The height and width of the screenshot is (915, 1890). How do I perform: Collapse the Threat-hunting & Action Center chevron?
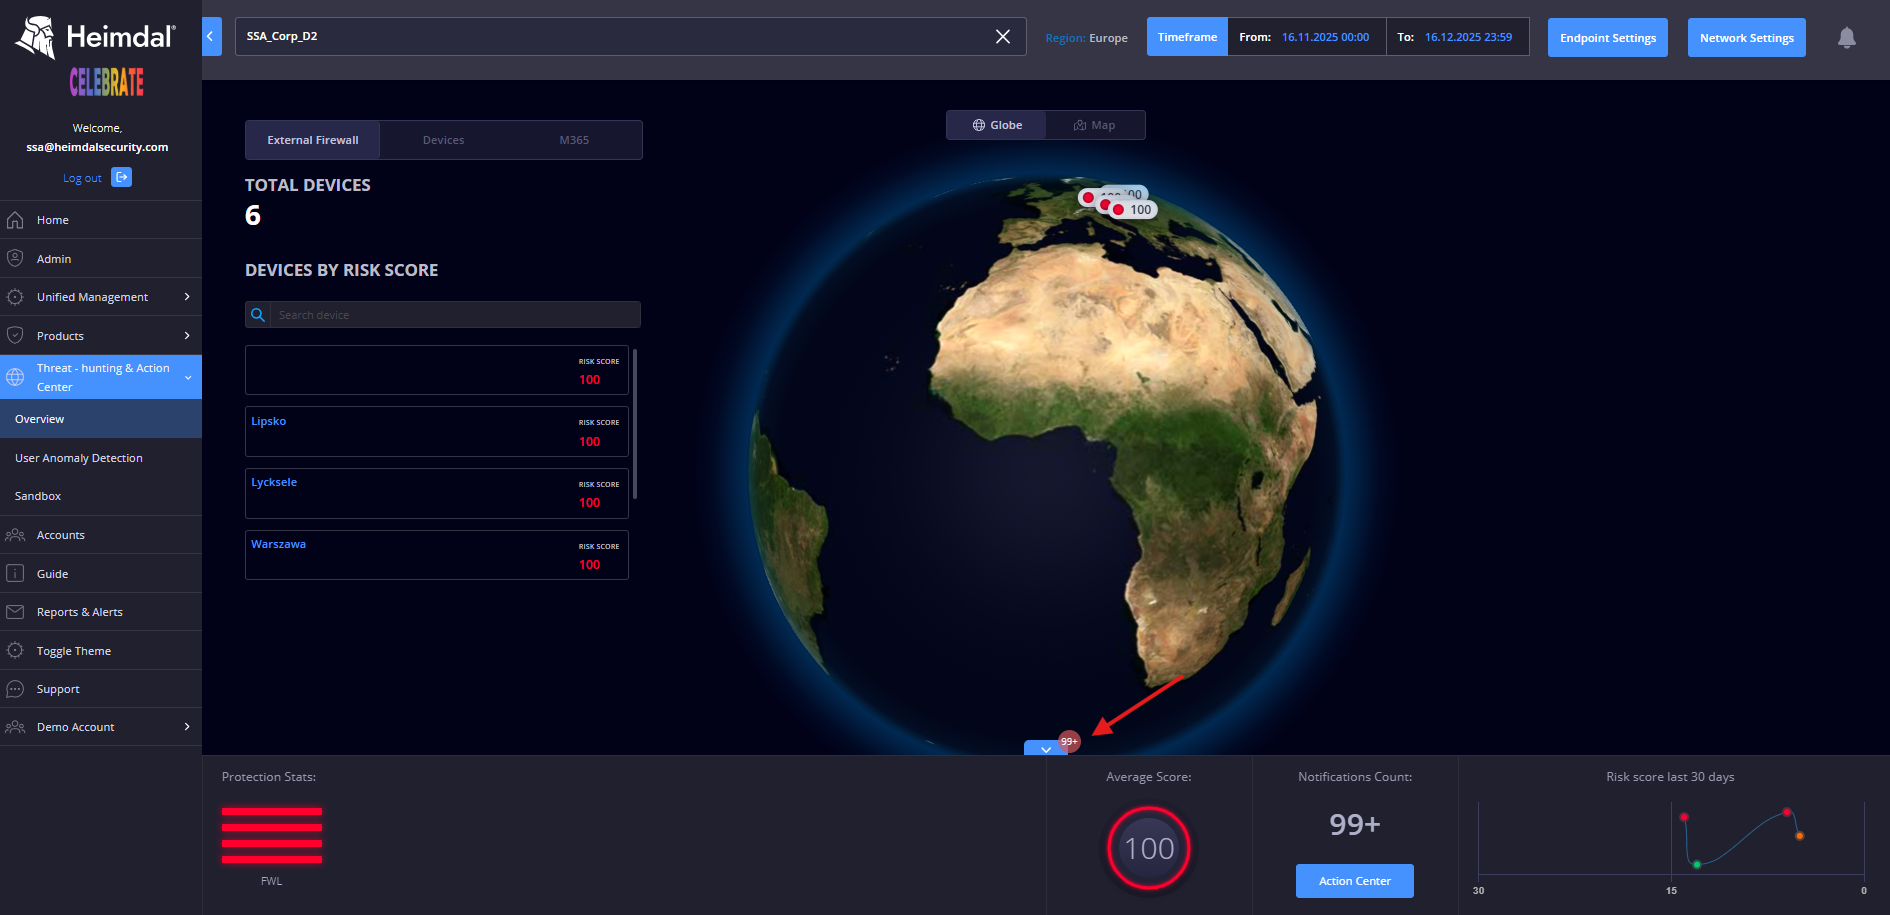[x=188, y=377]
